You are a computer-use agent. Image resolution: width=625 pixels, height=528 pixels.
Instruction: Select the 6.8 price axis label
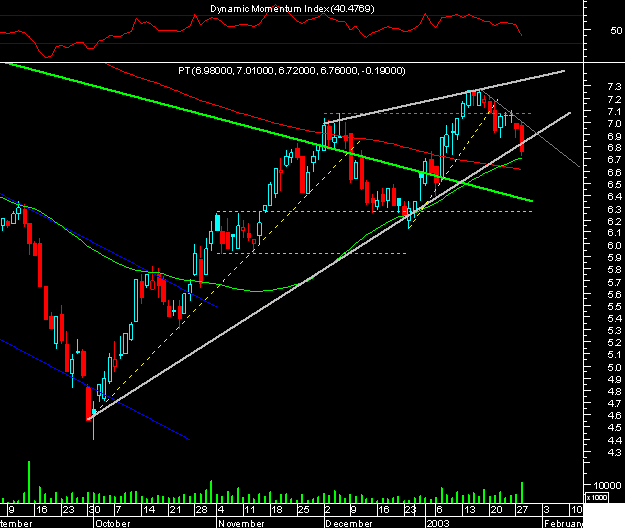[x=614, y=147]
